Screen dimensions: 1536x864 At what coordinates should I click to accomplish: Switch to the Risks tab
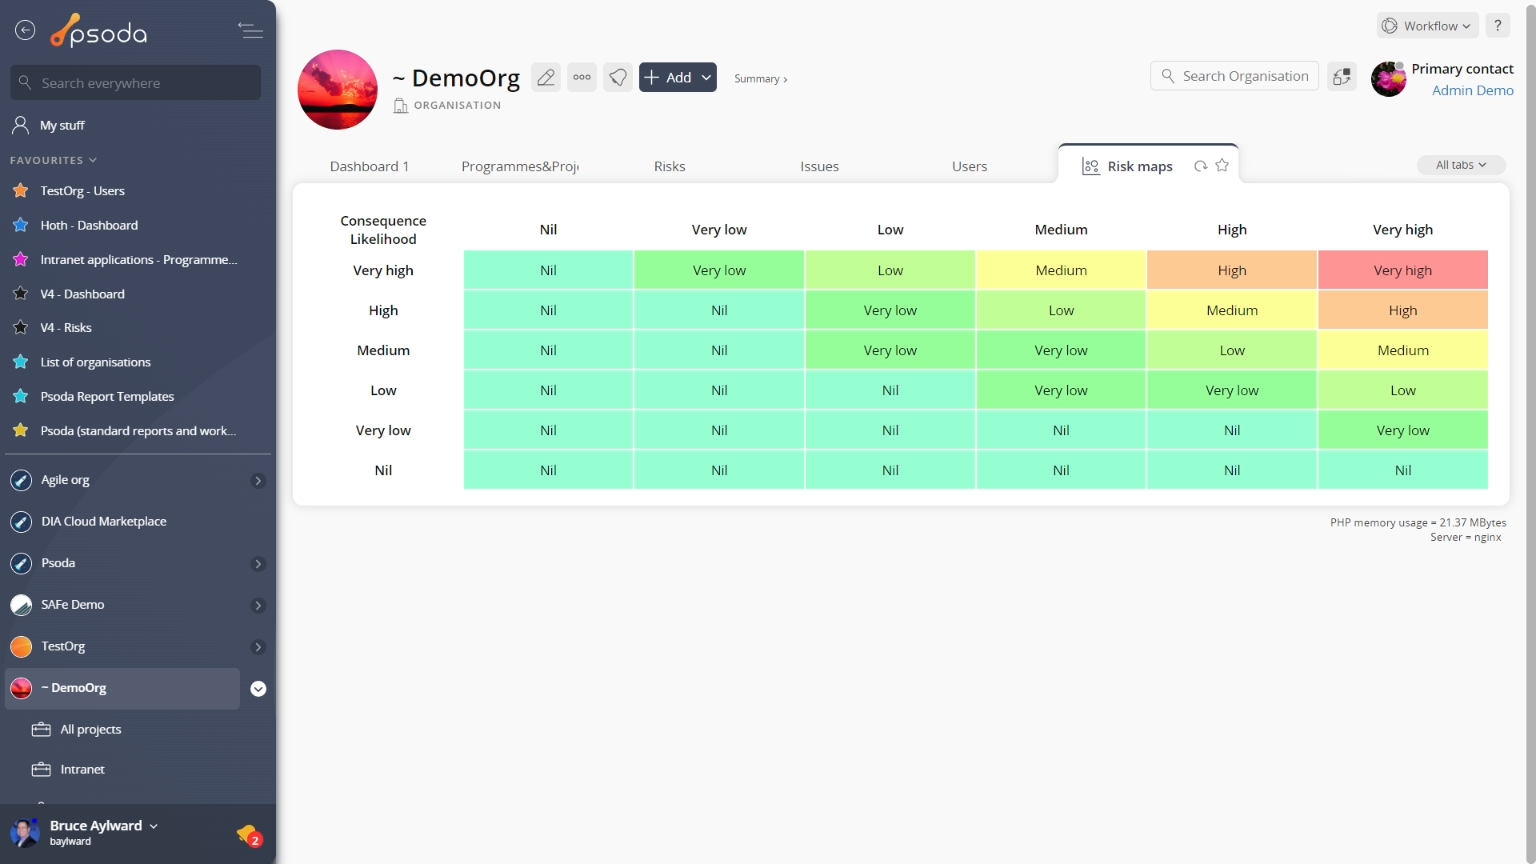669,166
